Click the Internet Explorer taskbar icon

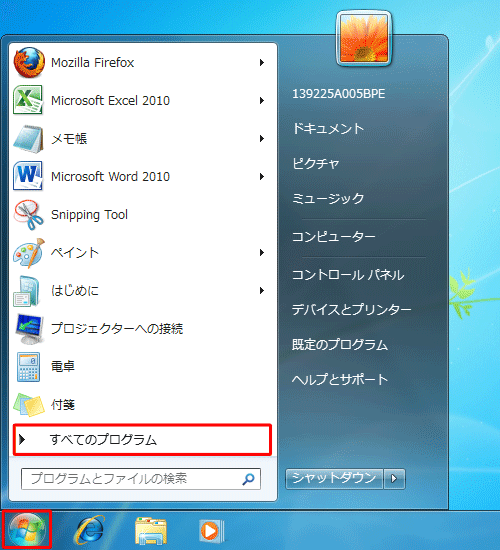pos(90,530)
